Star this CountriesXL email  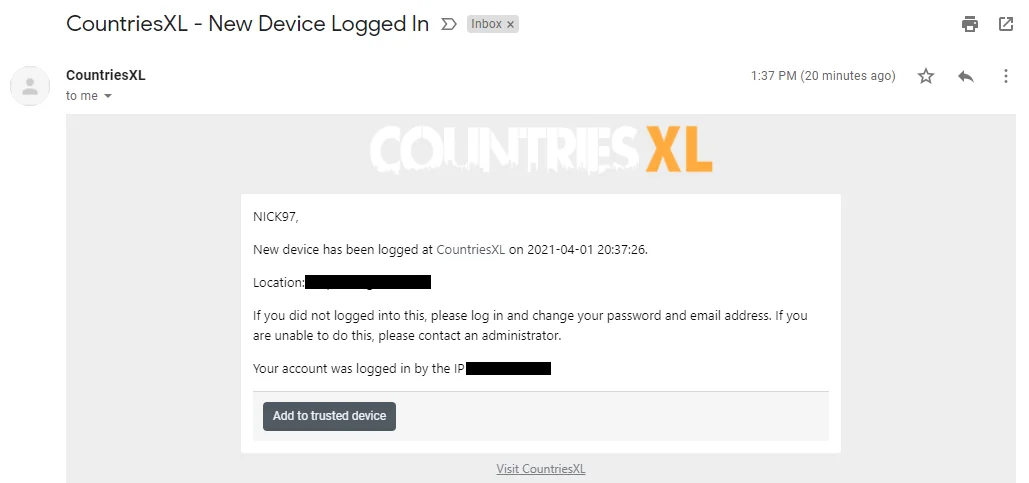(926, 76)
